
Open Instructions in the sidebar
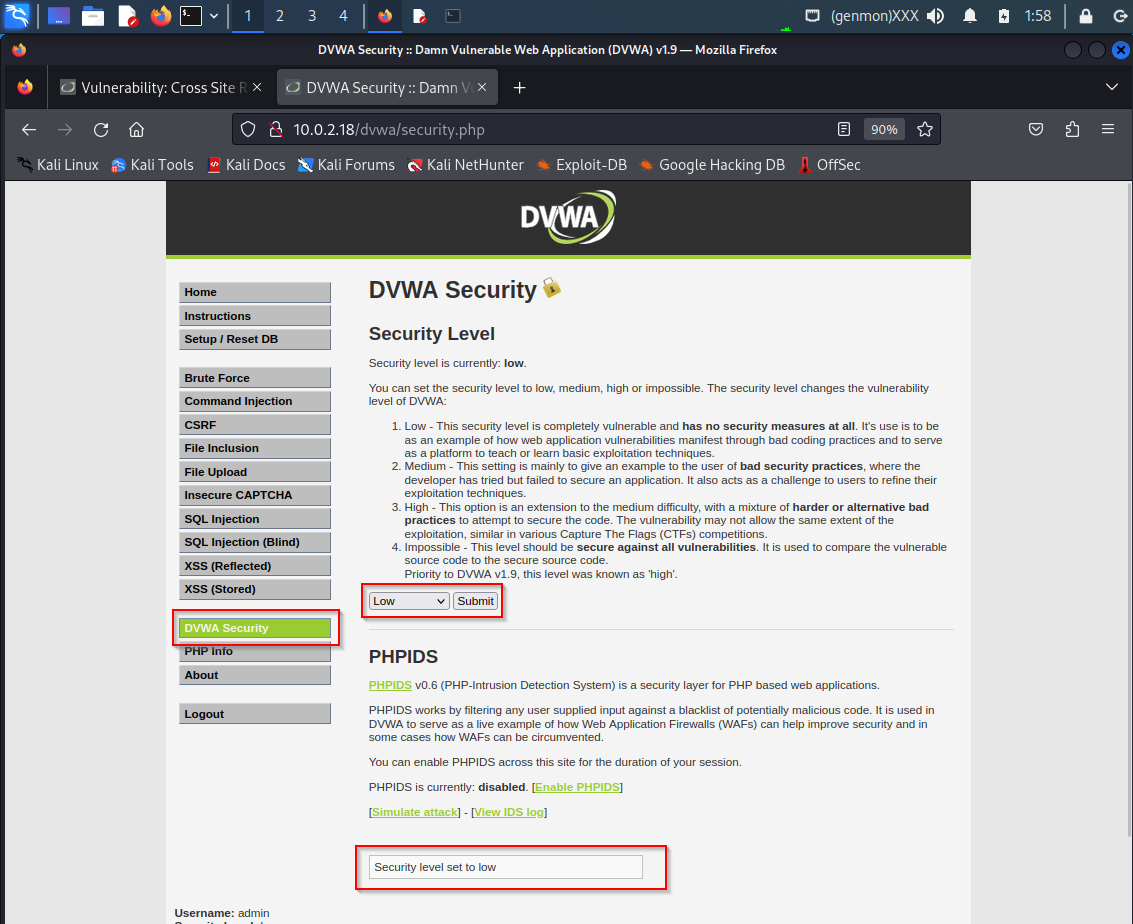point(254,316)
